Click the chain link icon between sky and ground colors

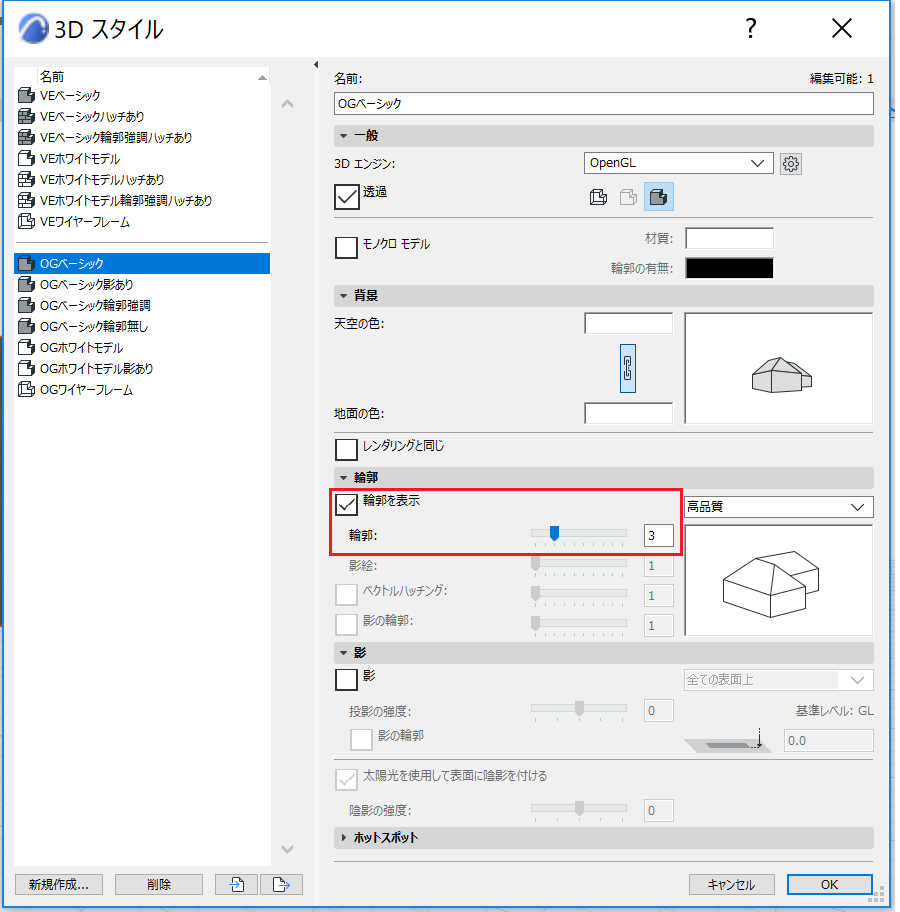point(628,368)
